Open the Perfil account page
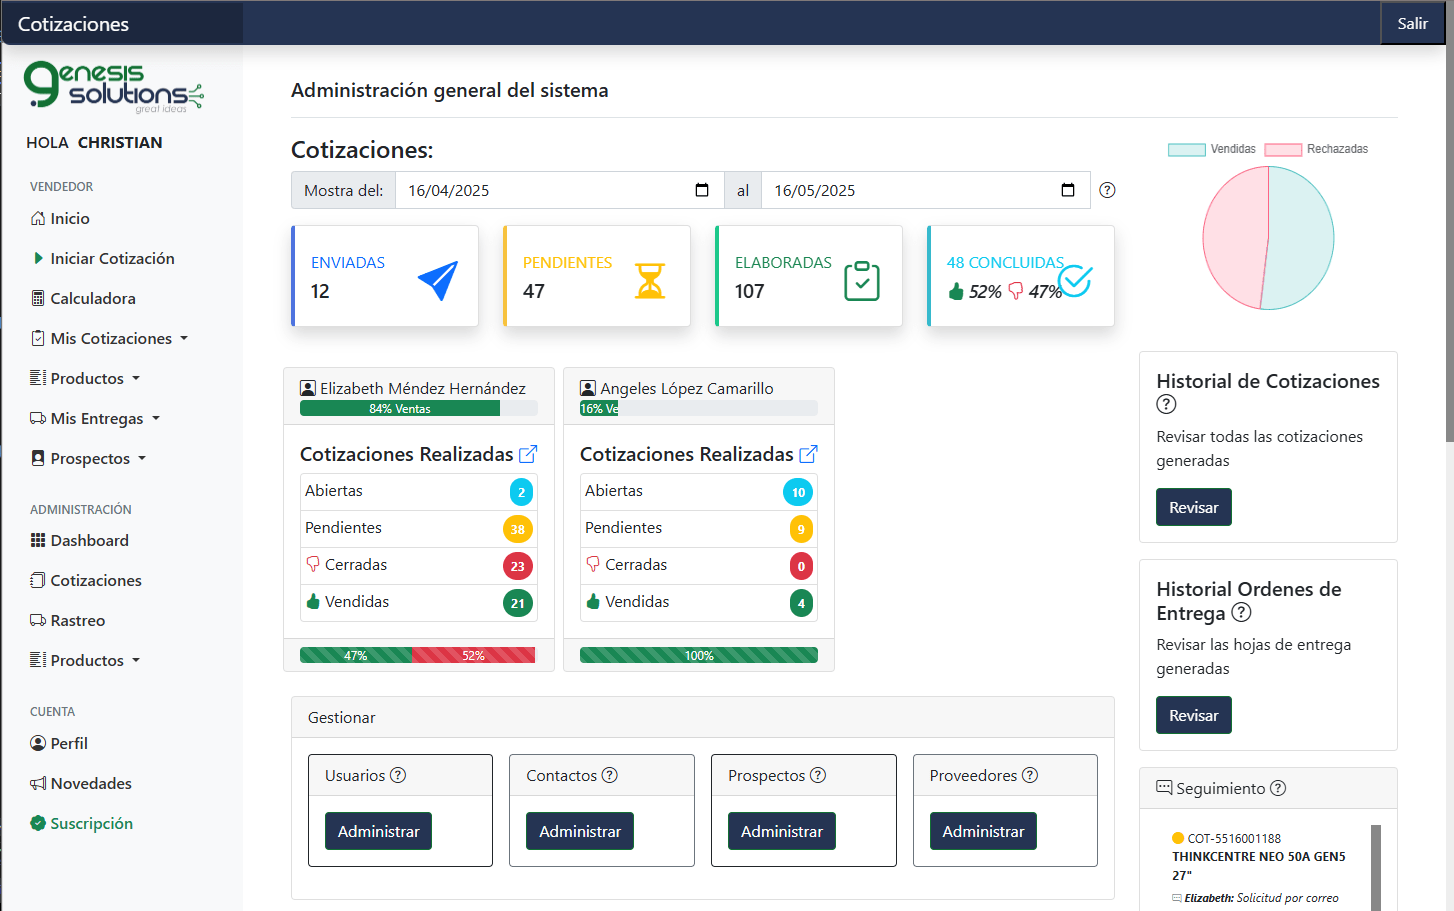 pos(59,743)
